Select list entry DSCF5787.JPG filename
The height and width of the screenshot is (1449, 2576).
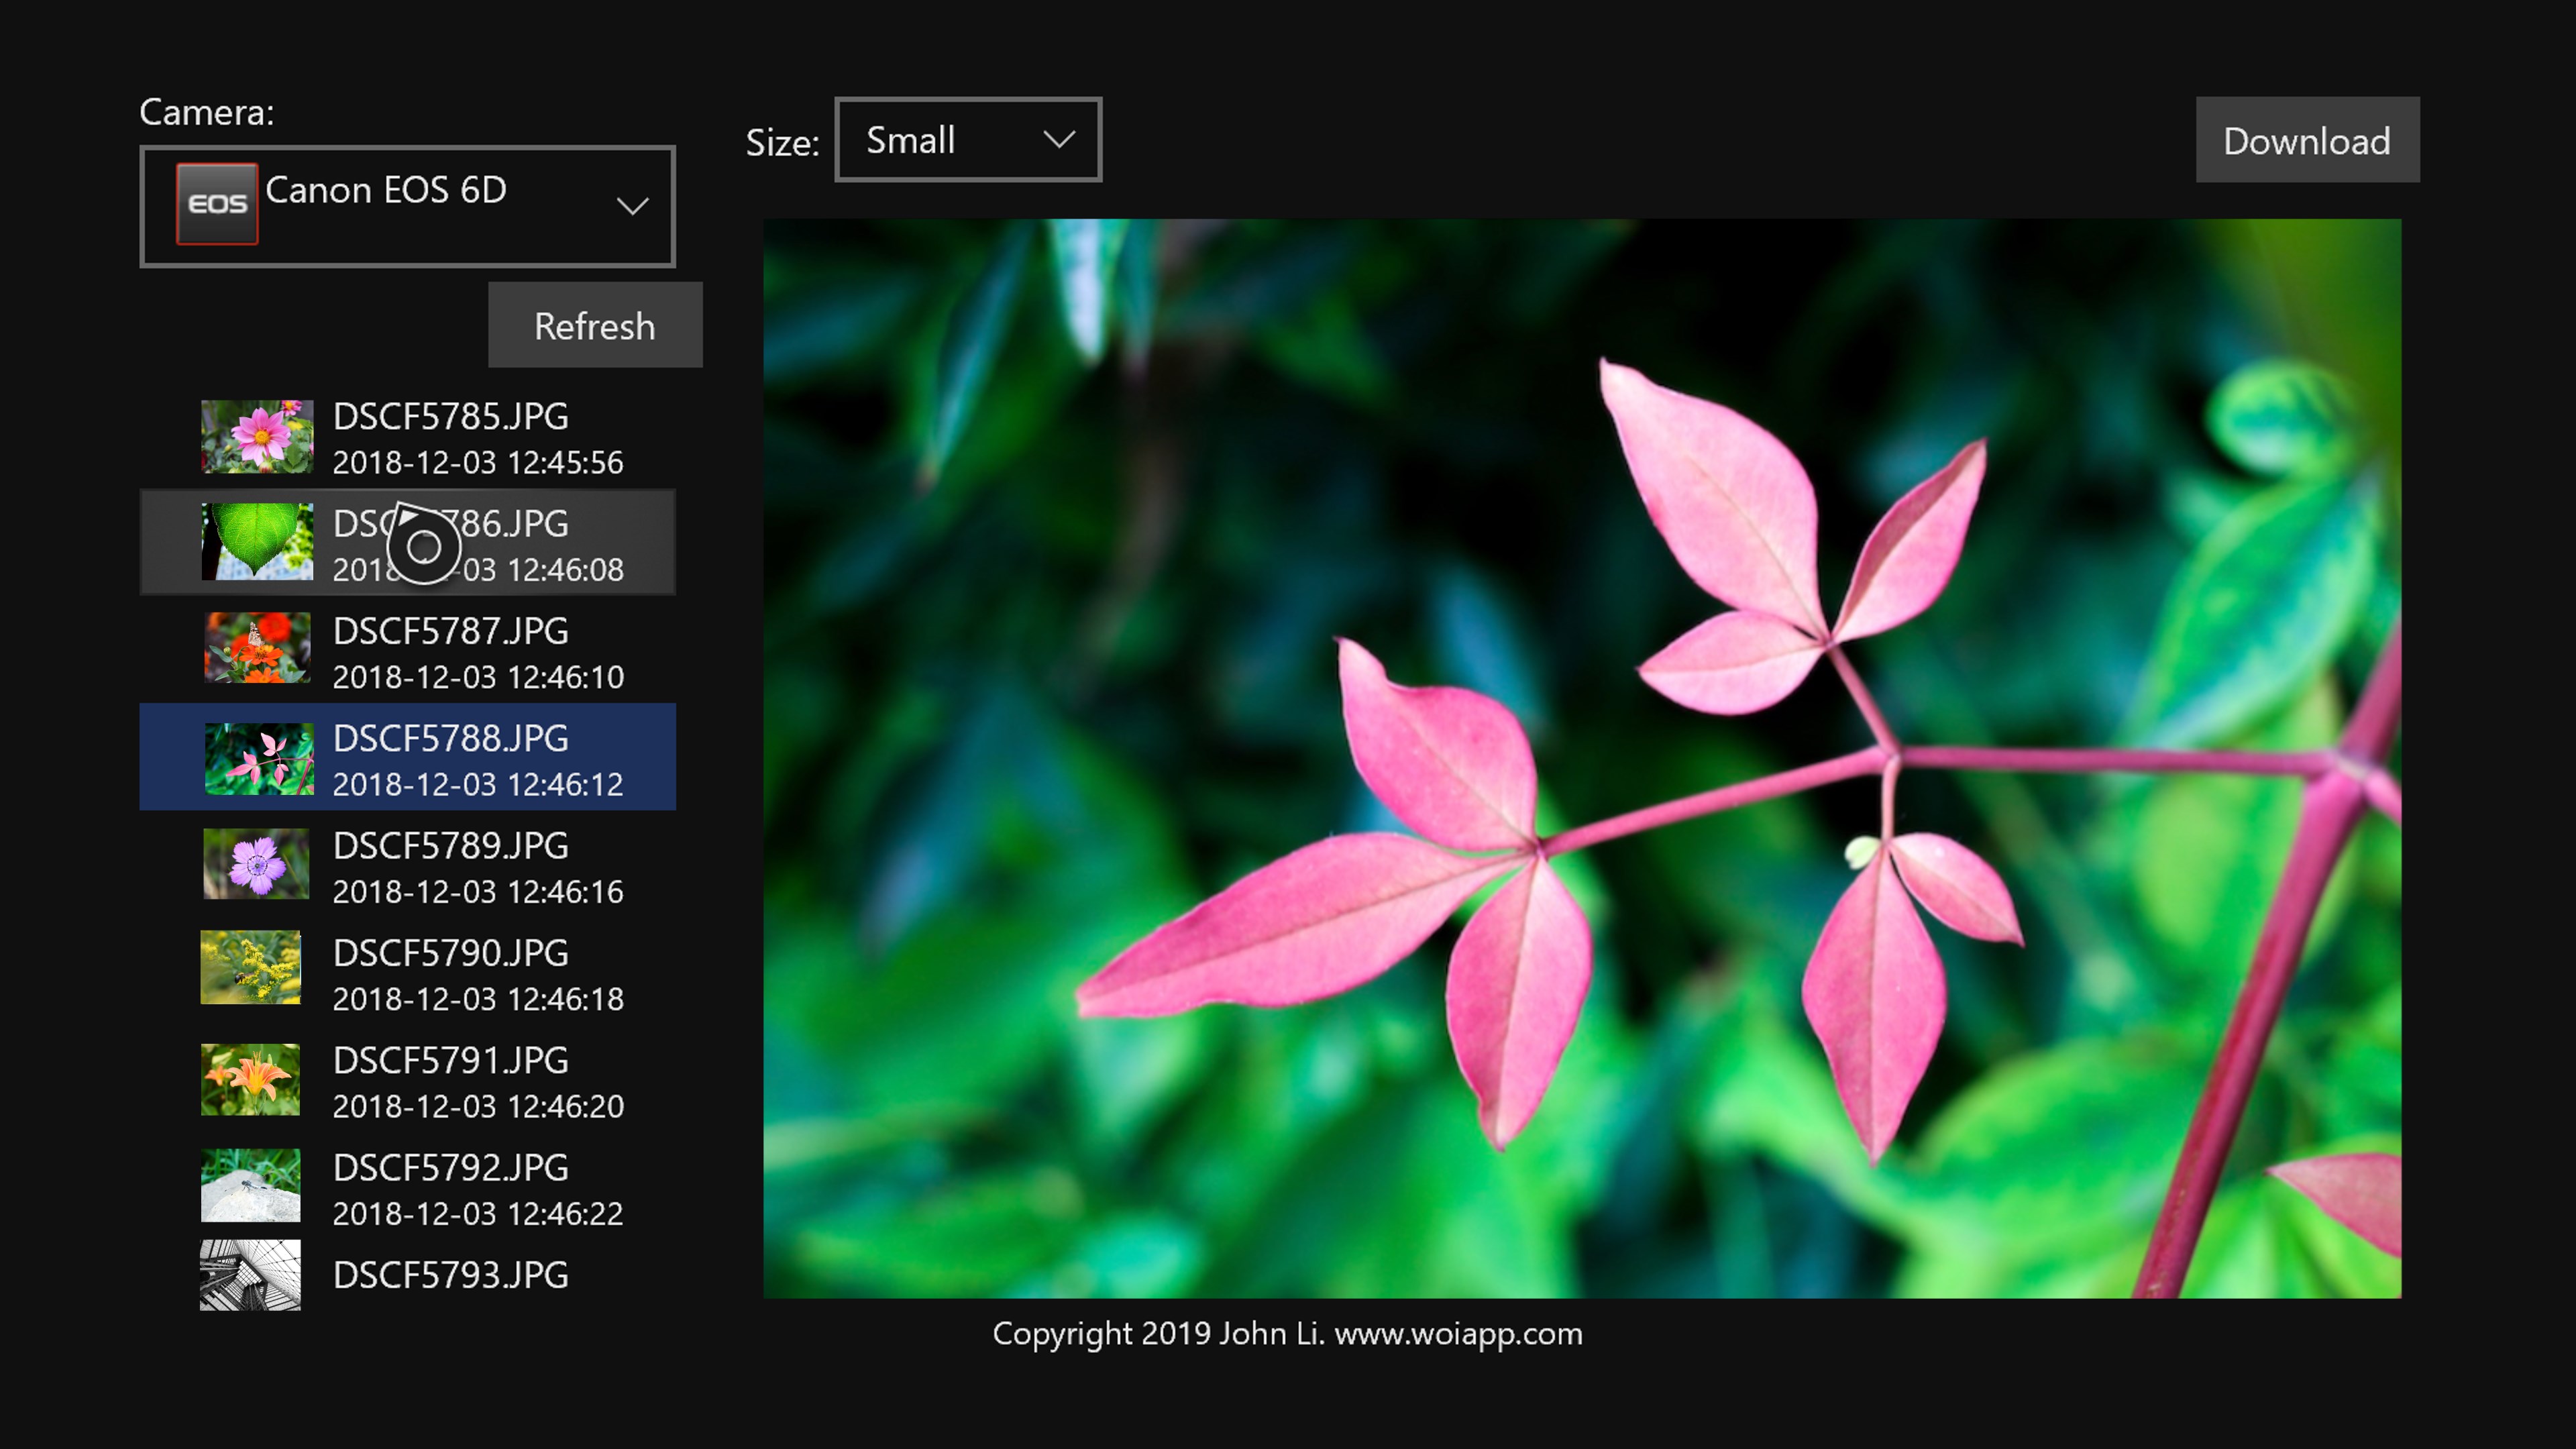450,632
